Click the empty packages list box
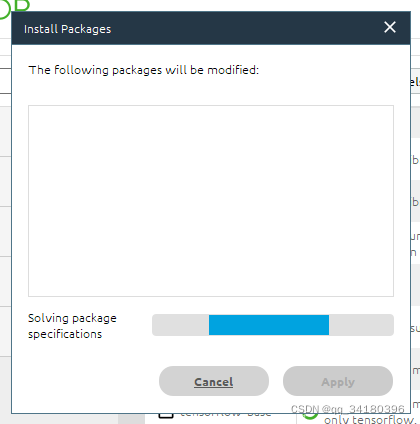The image size is (420, 424). click(x=211, y=201)
